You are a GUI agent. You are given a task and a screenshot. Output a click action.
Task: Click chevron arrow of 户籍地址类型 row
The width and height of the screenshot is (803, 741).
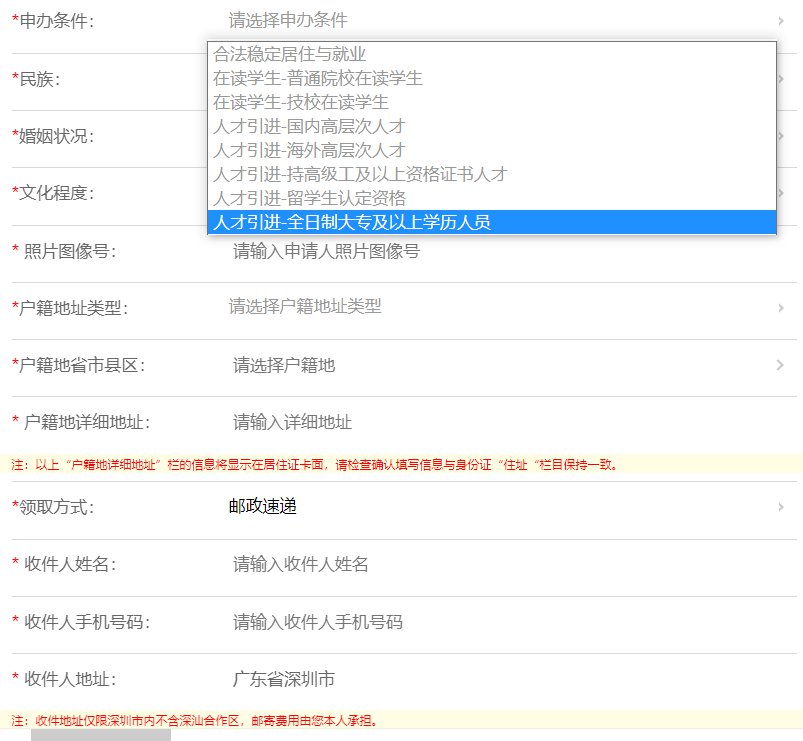[780, 308]
